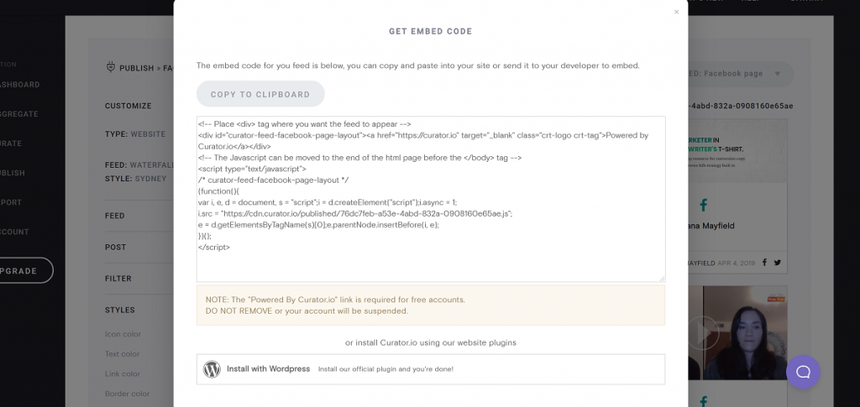The width and height of the screenshot is (860, 407).
Task: Expand the Feed section
Action: 115,216
